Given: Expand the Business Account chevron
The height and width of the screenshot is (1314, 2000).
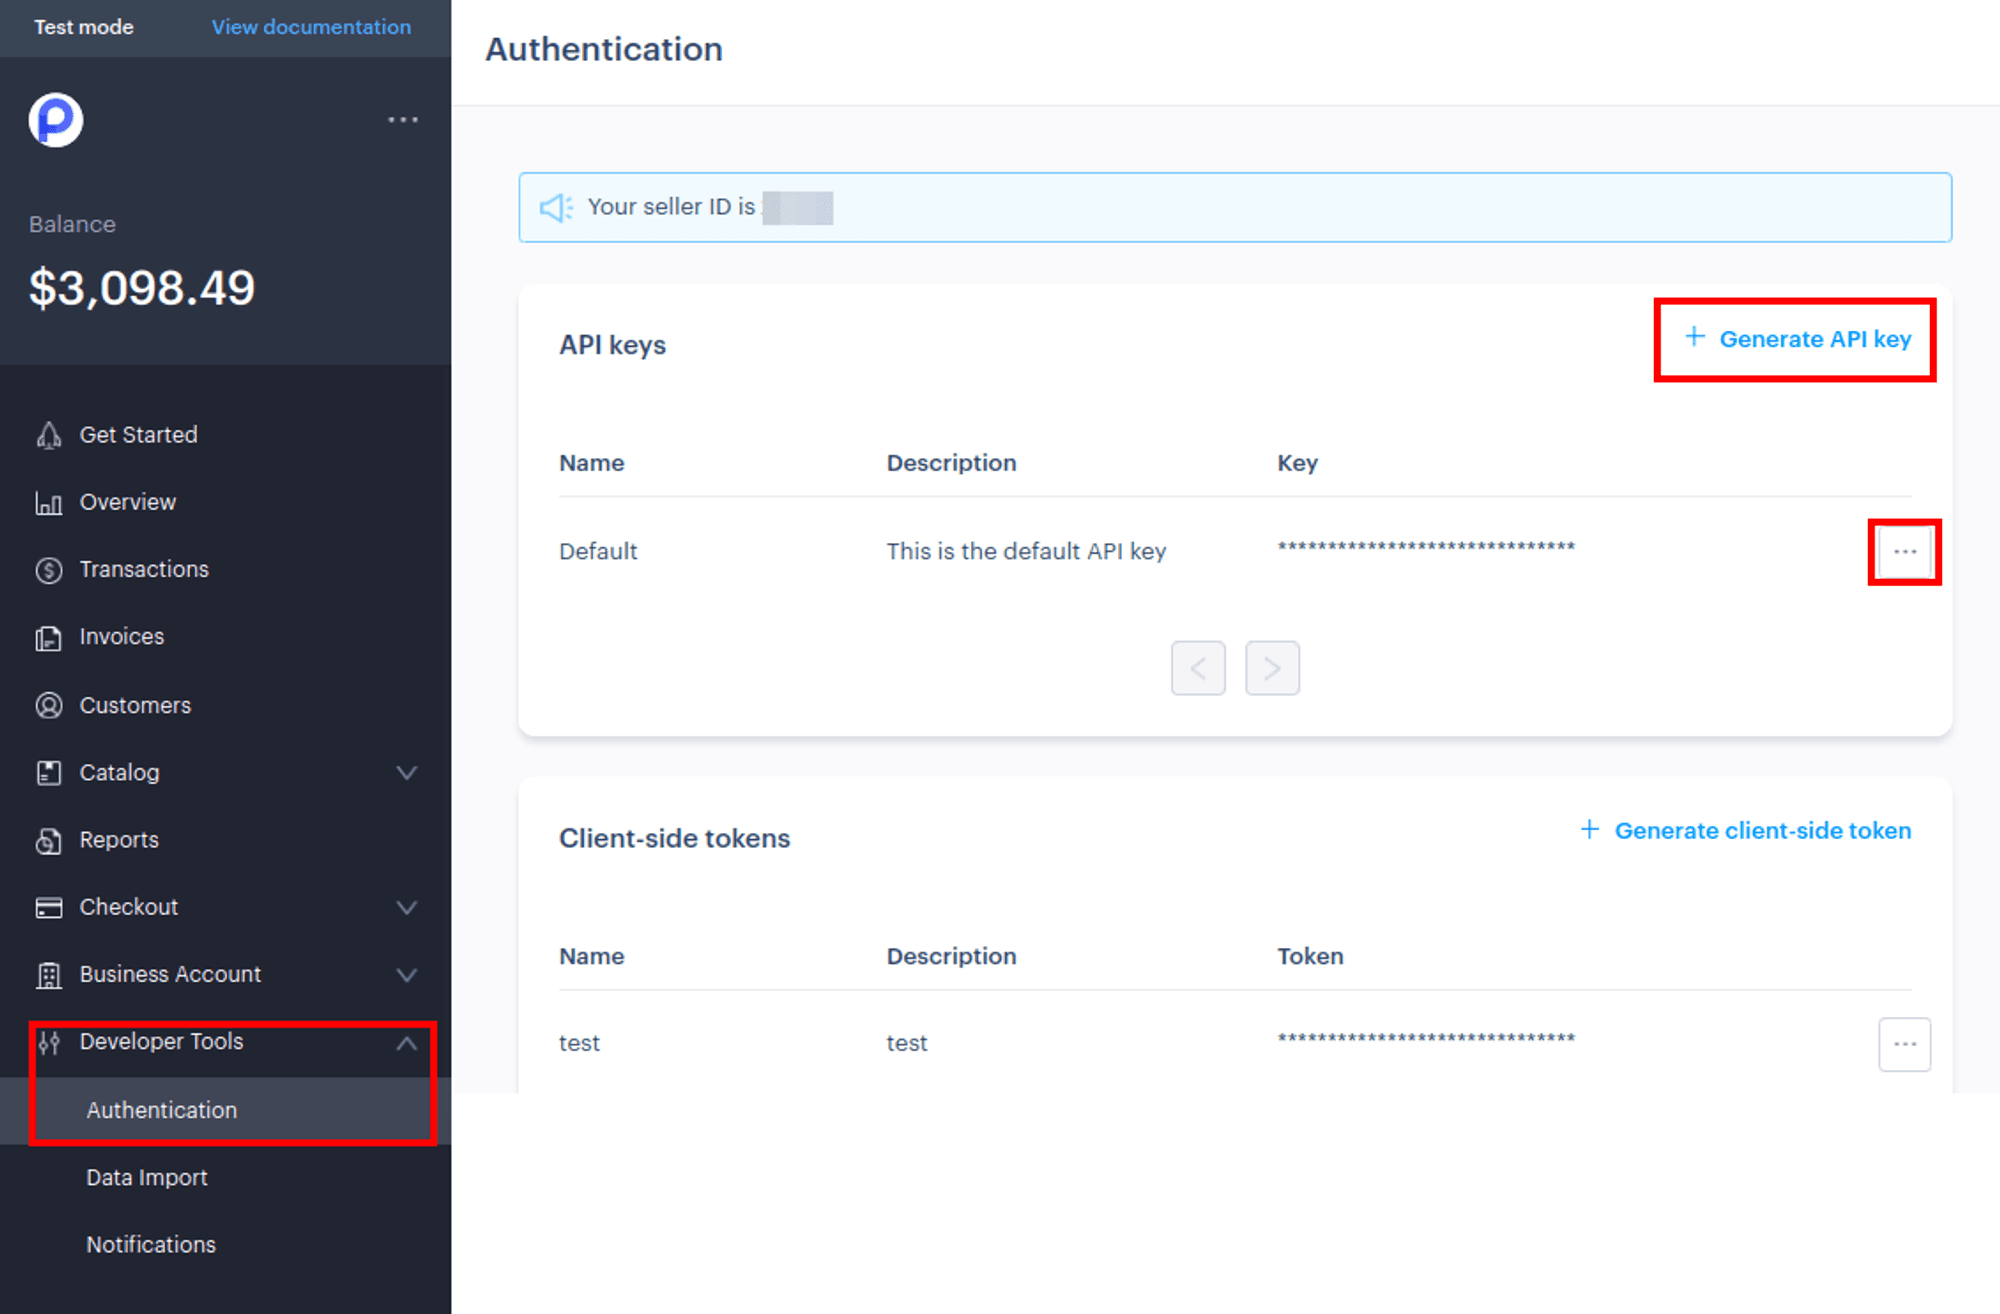Looking at the screenshot, I should 406,975.
